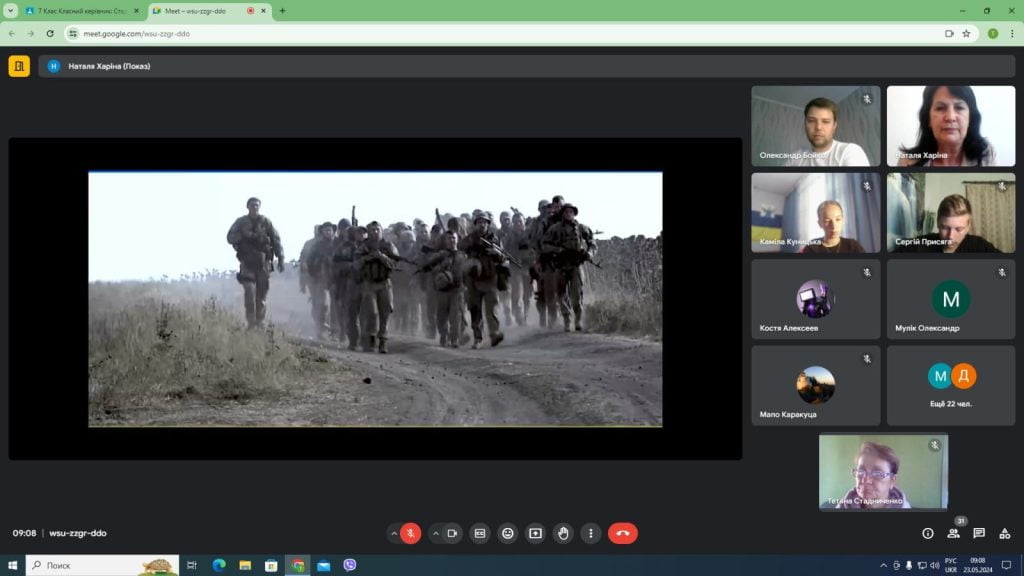Image resolution: width=1024 pixels, height=576 pixels.
Task: Click the Наталя Харіна (Показ) presentation label
Action: tap(109, 66)
